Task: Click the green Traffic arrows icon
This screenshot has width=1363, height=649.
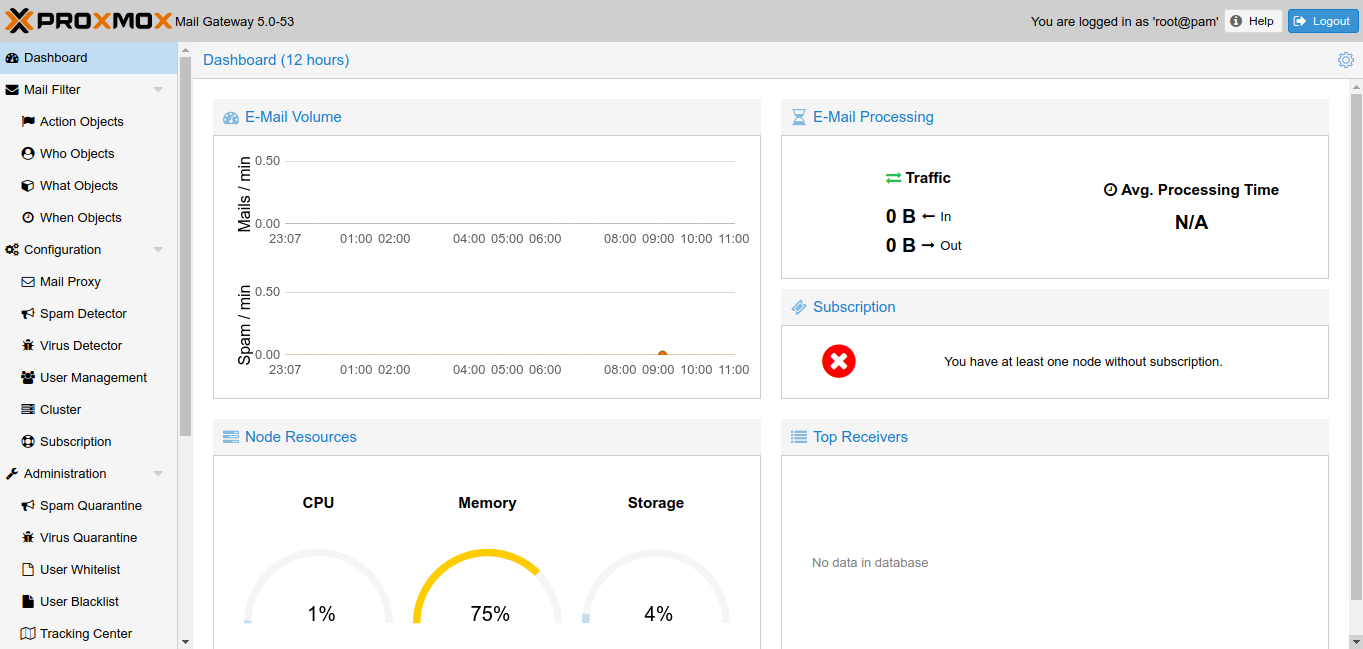Action: click(x=893, y=178)
